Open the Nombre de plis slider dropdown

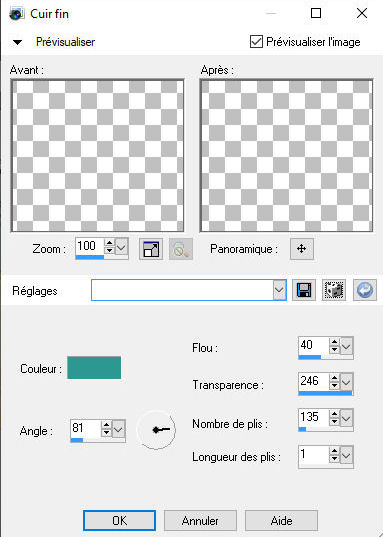click(x=346, y=417)
